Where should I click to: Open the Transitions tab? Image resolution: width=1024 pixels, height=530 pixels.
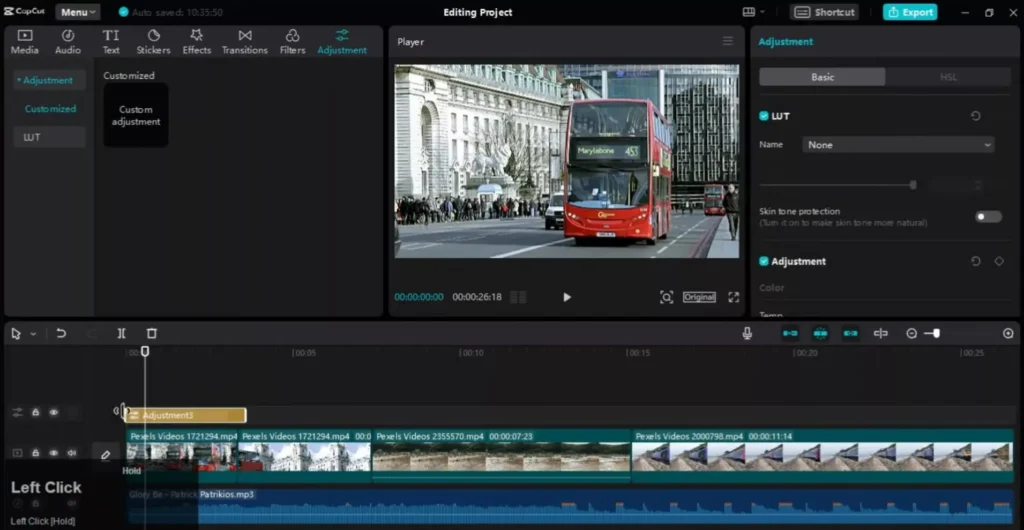(245, 42)
